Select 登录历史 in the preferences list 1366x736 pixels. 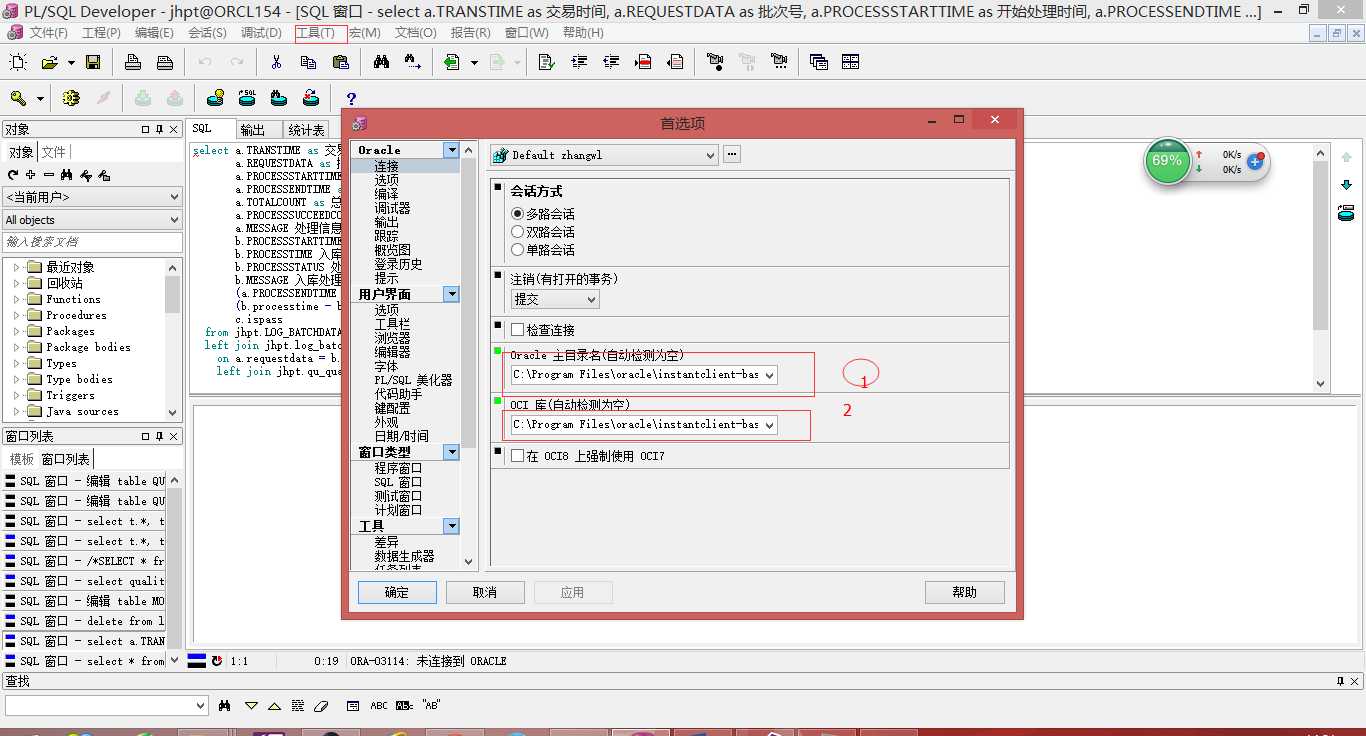click(x=398, y=264)
